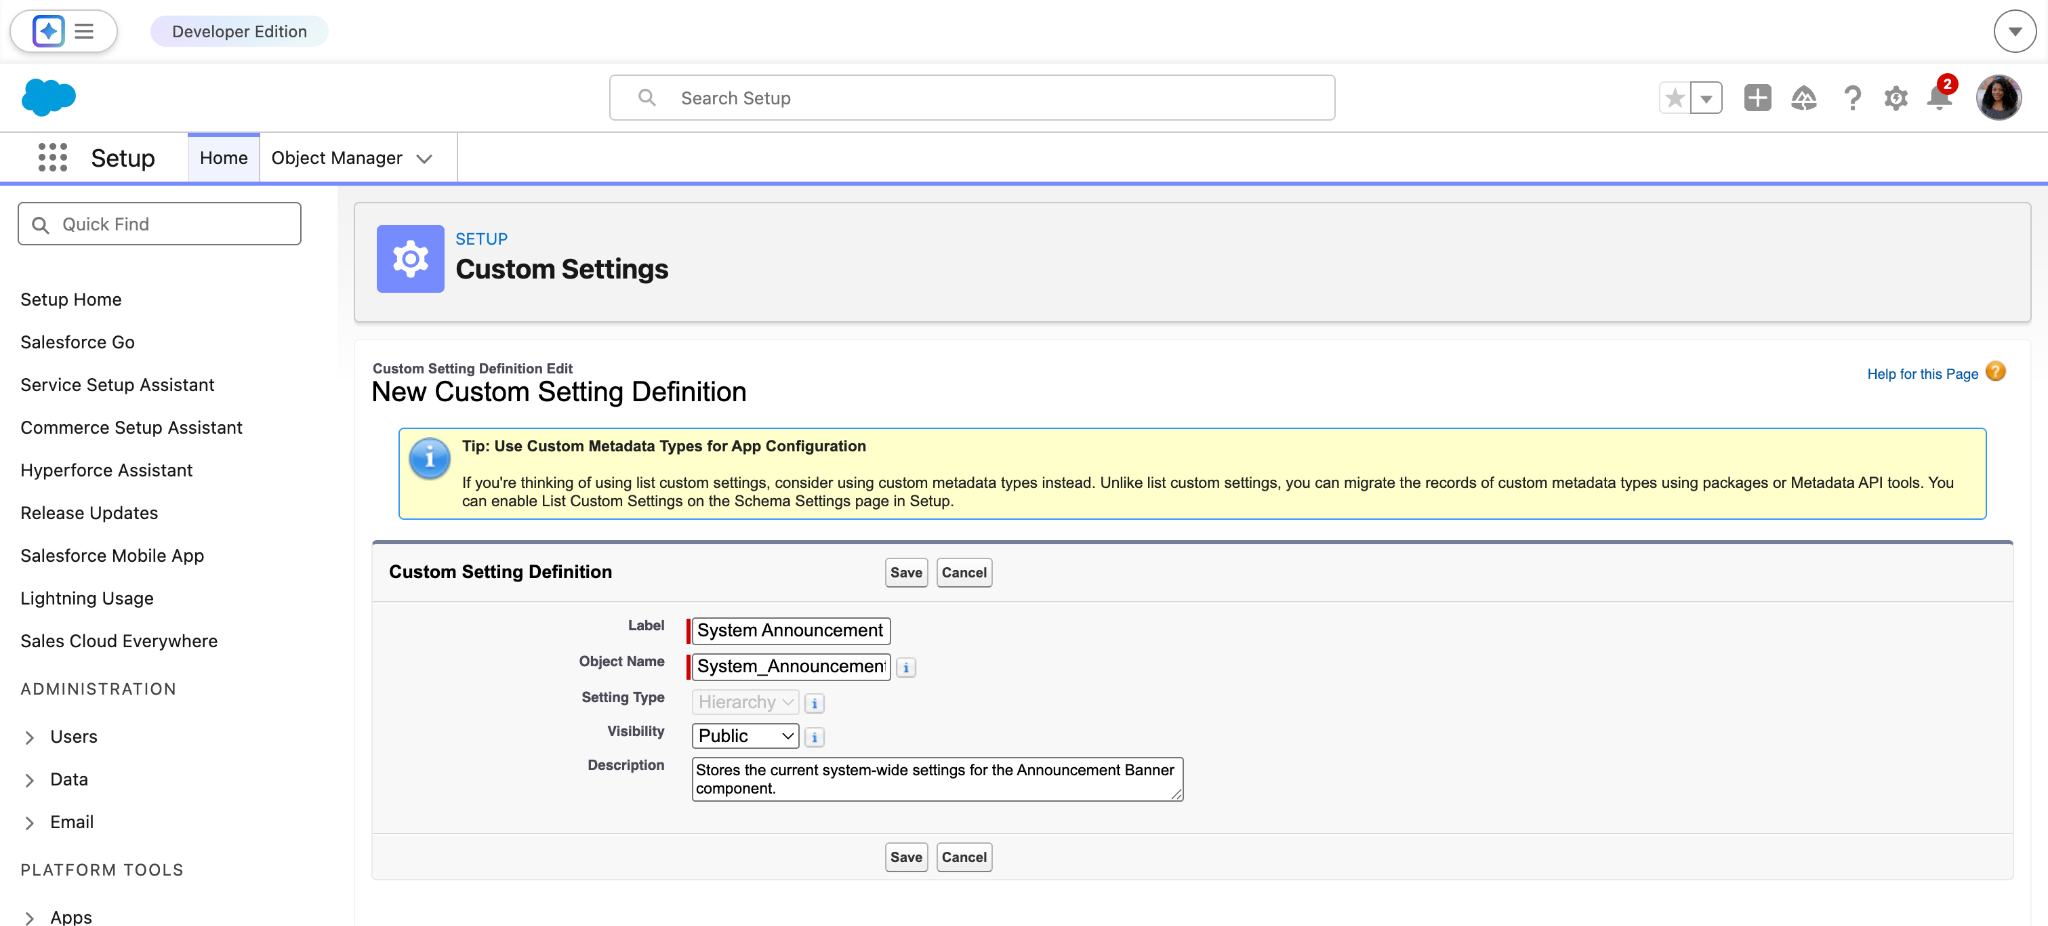Screen dimensions: 2048x926
Task: Click the favorites star icon
Action: pyautogui.click(x=1675, y=97)
